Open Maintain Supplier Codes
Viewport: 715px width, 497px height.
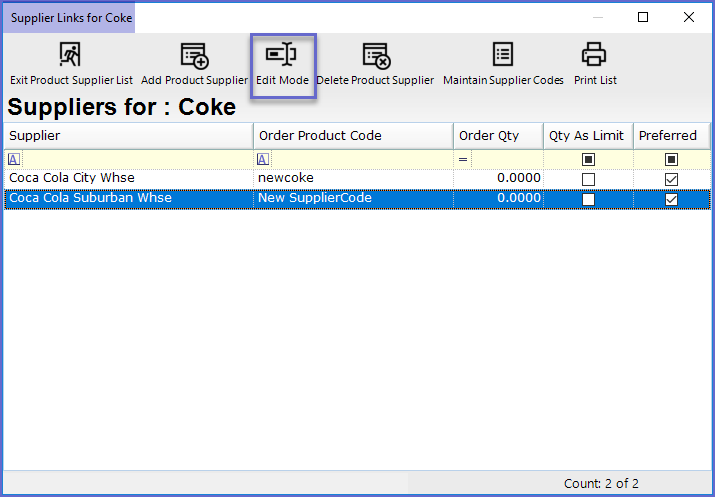tap(503, 56)
